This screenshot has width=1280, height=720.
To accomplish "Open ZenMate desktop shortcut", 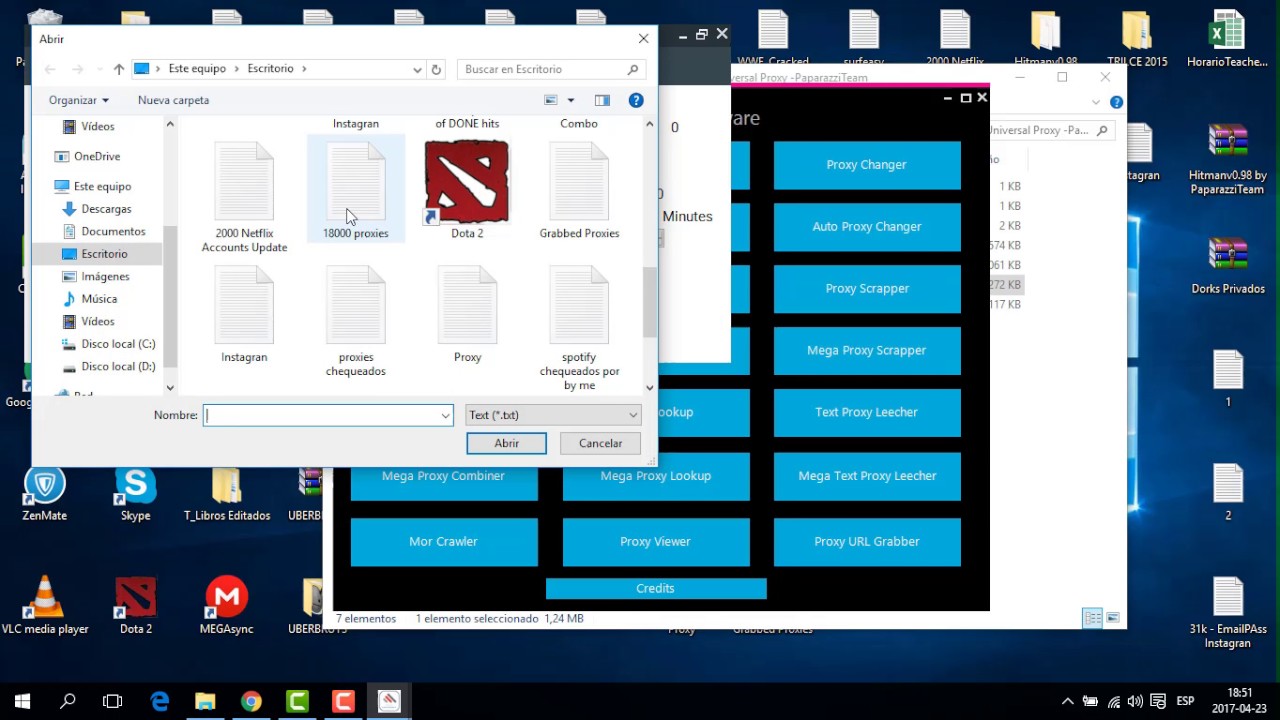I will 44,494.
